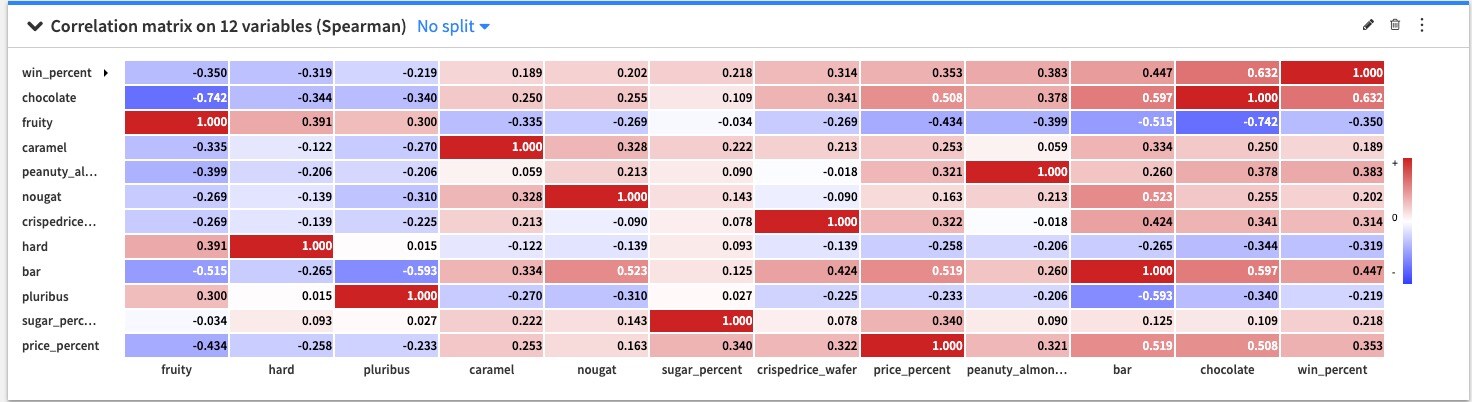Select the fruity column label at bottom
Image resolution: width=1472 pixels, height=402 pixels.
(177, 370)
